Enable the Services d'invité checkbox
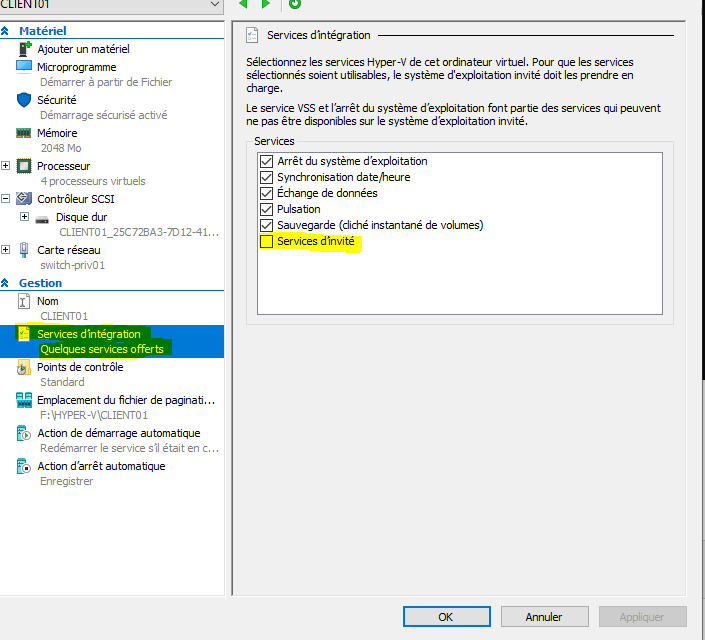The width and height of the screenshot is (705, 640). (x=266, y=242)
